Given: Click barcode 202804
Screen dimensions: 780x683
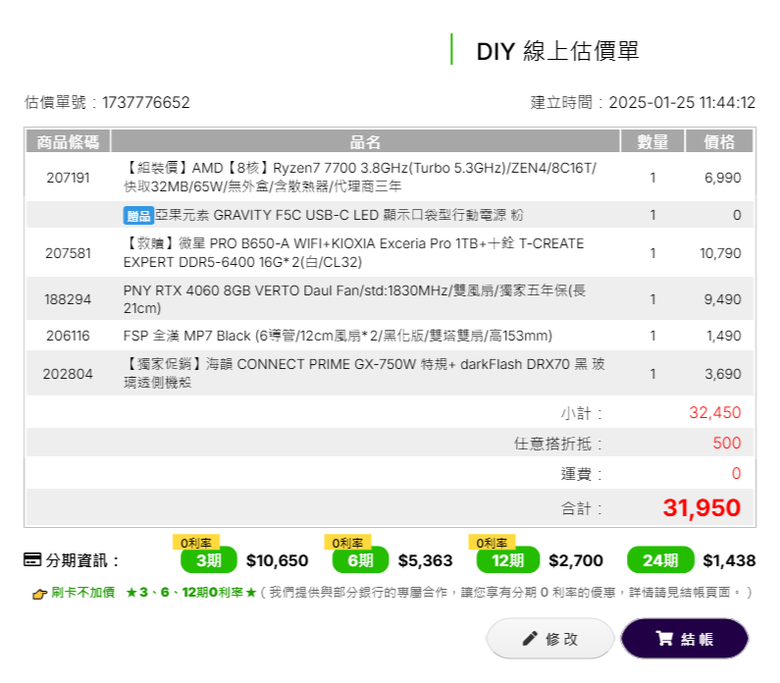Looking at the screenshot, I should 68,374.
